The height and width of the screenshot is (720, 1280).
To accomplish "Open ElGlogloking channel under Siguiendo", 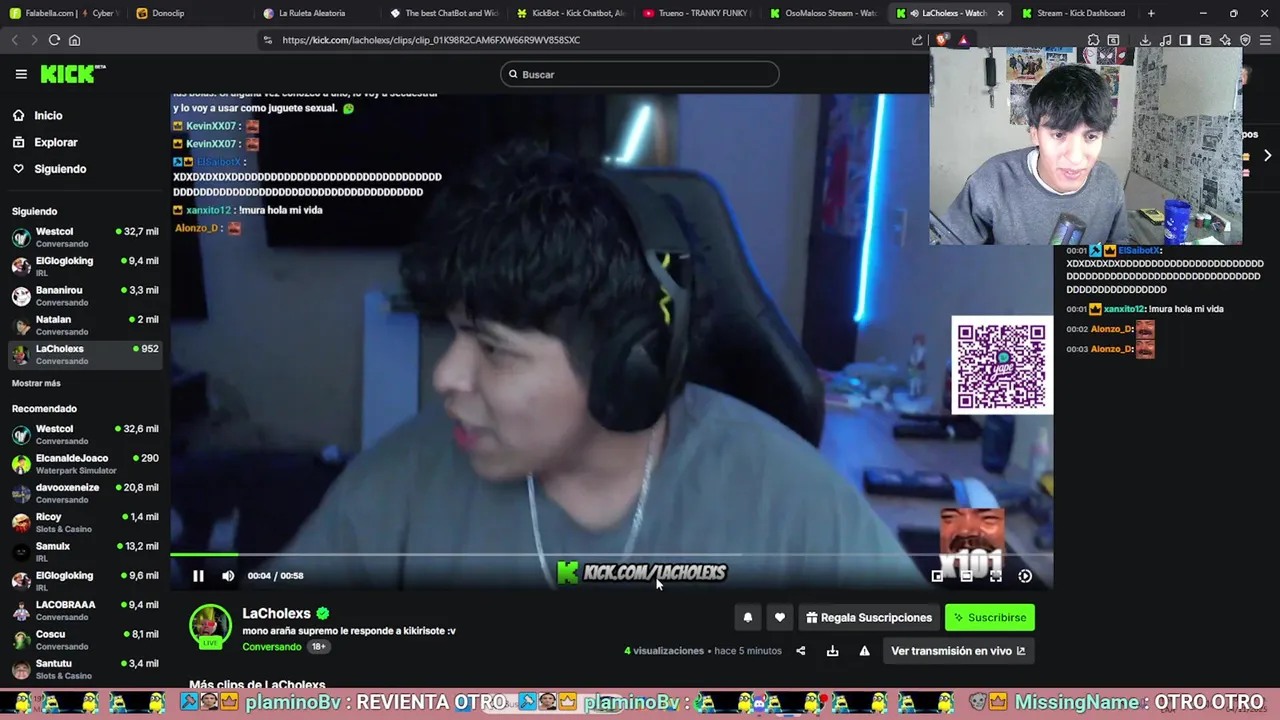I will click(x=85, y=266).
